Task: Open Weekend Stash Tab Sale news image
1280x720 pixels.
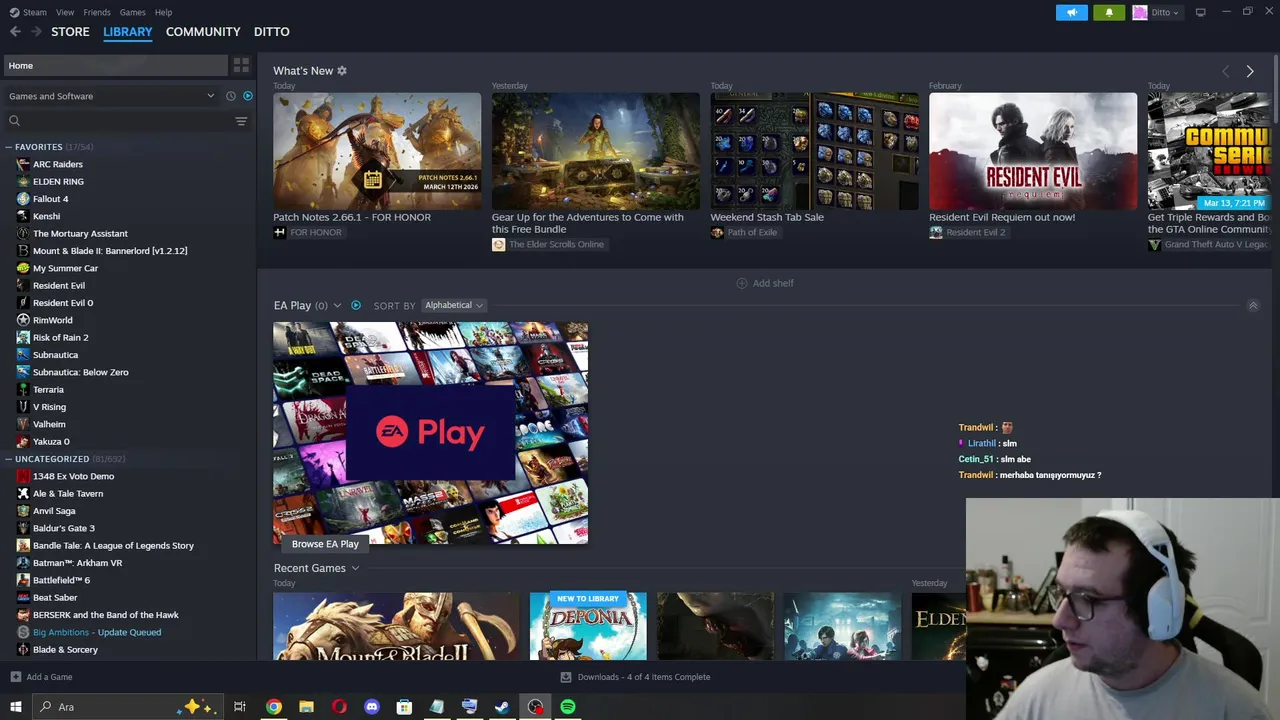Action: click(814, 151)
